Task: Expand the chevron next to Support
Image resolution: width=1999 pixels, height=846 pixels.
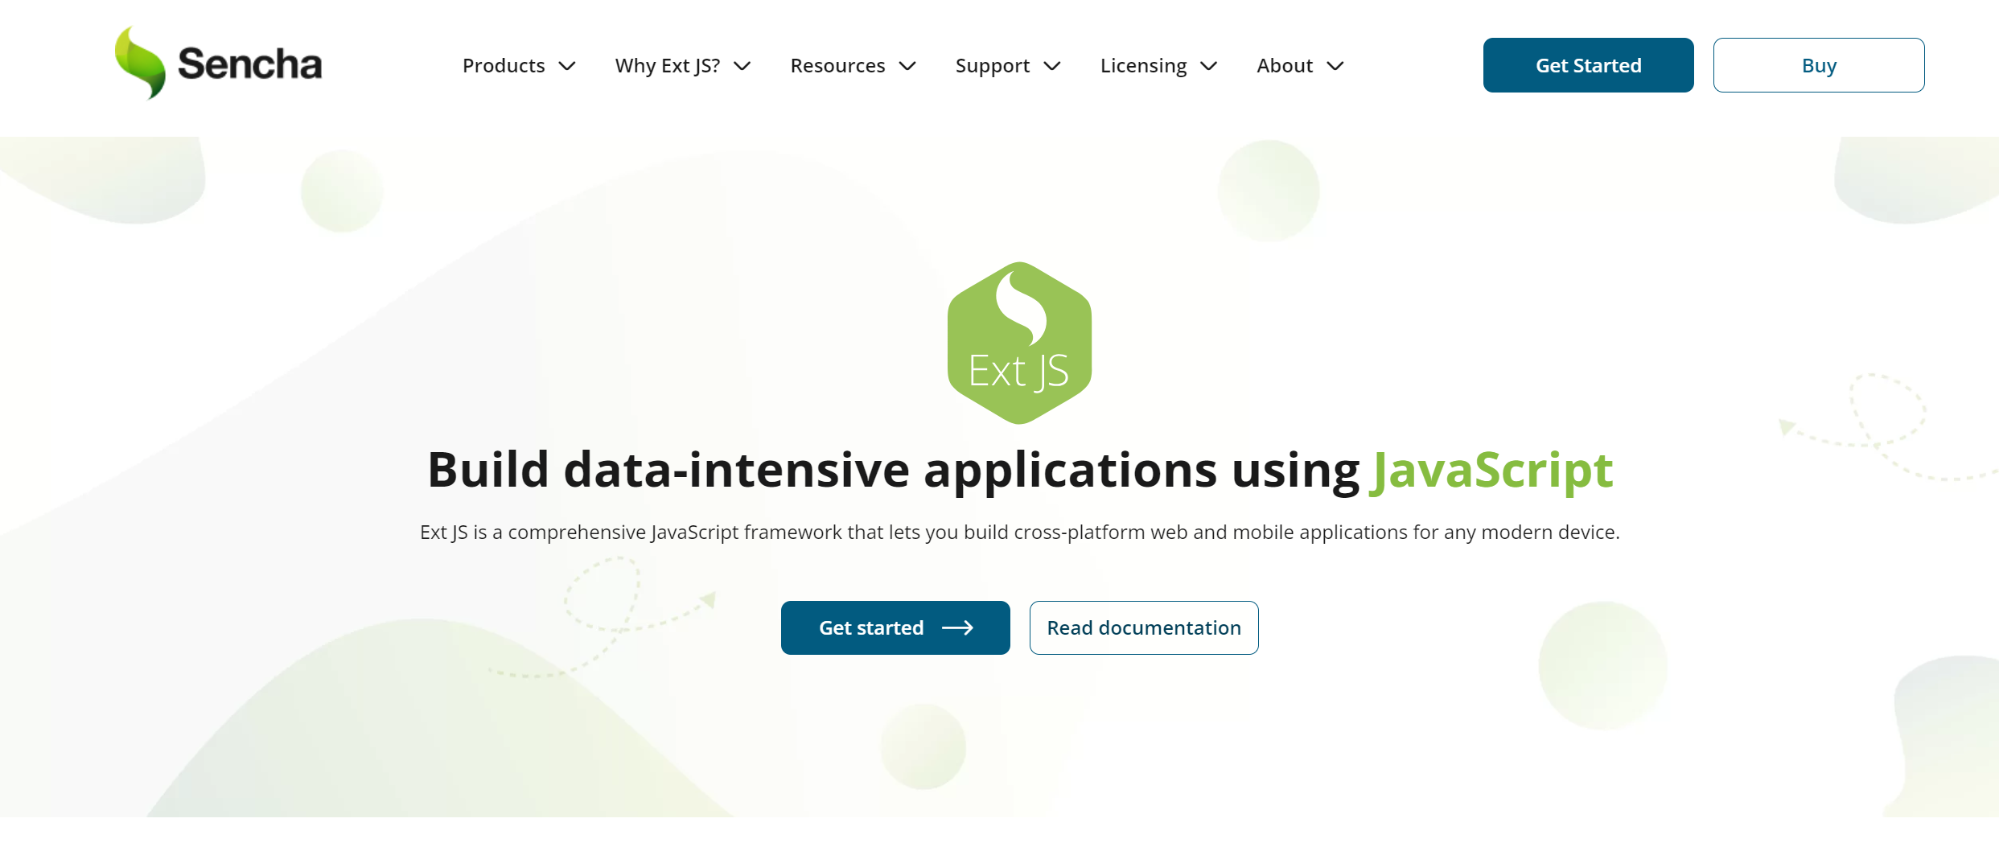Action: tap(1052, 66)
